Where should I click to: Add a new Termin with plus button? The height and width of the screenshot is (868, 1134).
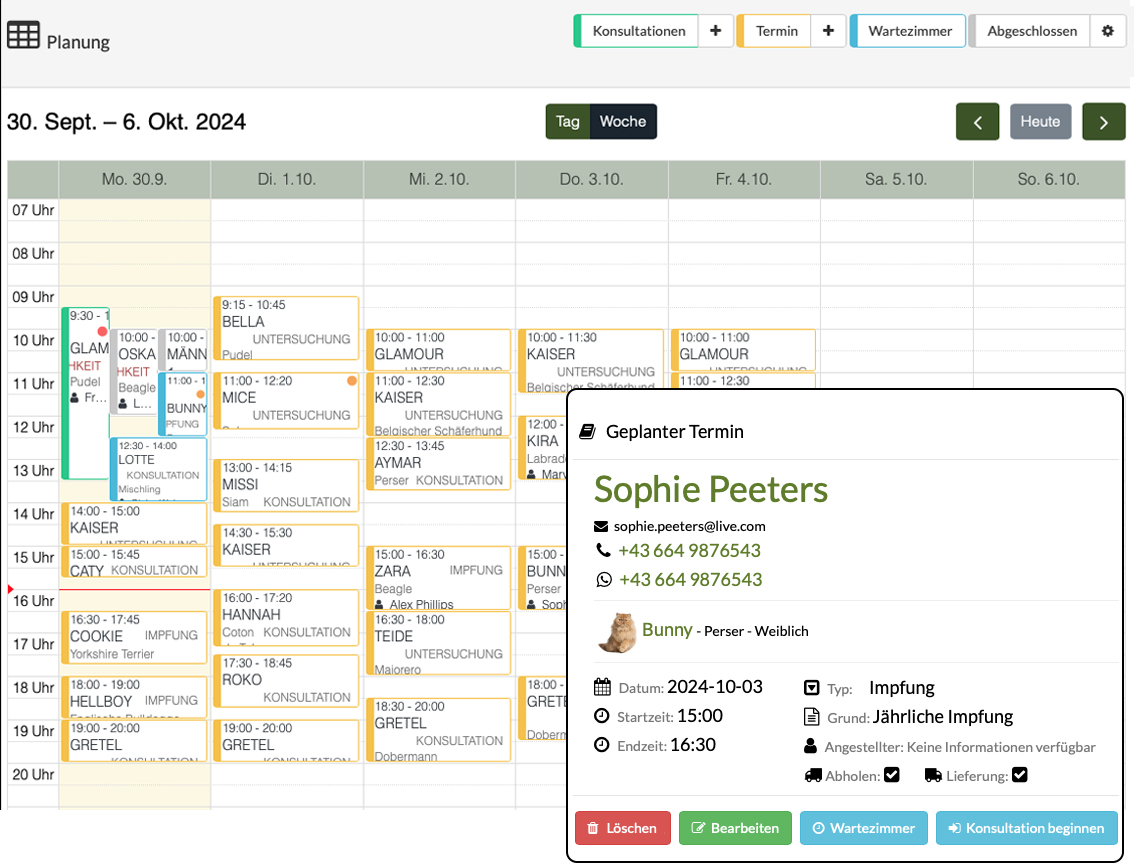[828, 31]
